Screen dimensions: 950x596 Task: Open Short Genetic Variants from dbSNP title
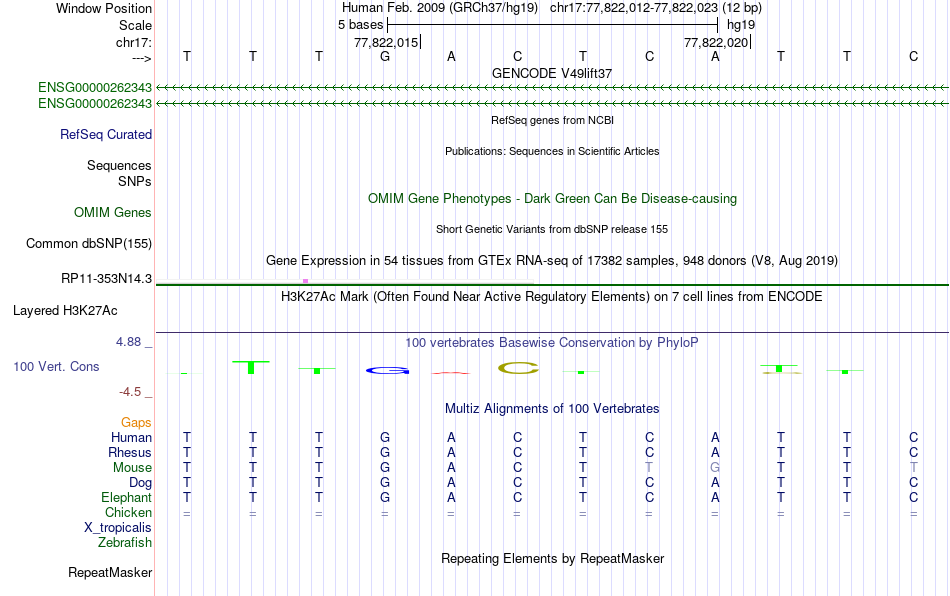[x=552, y=230]
